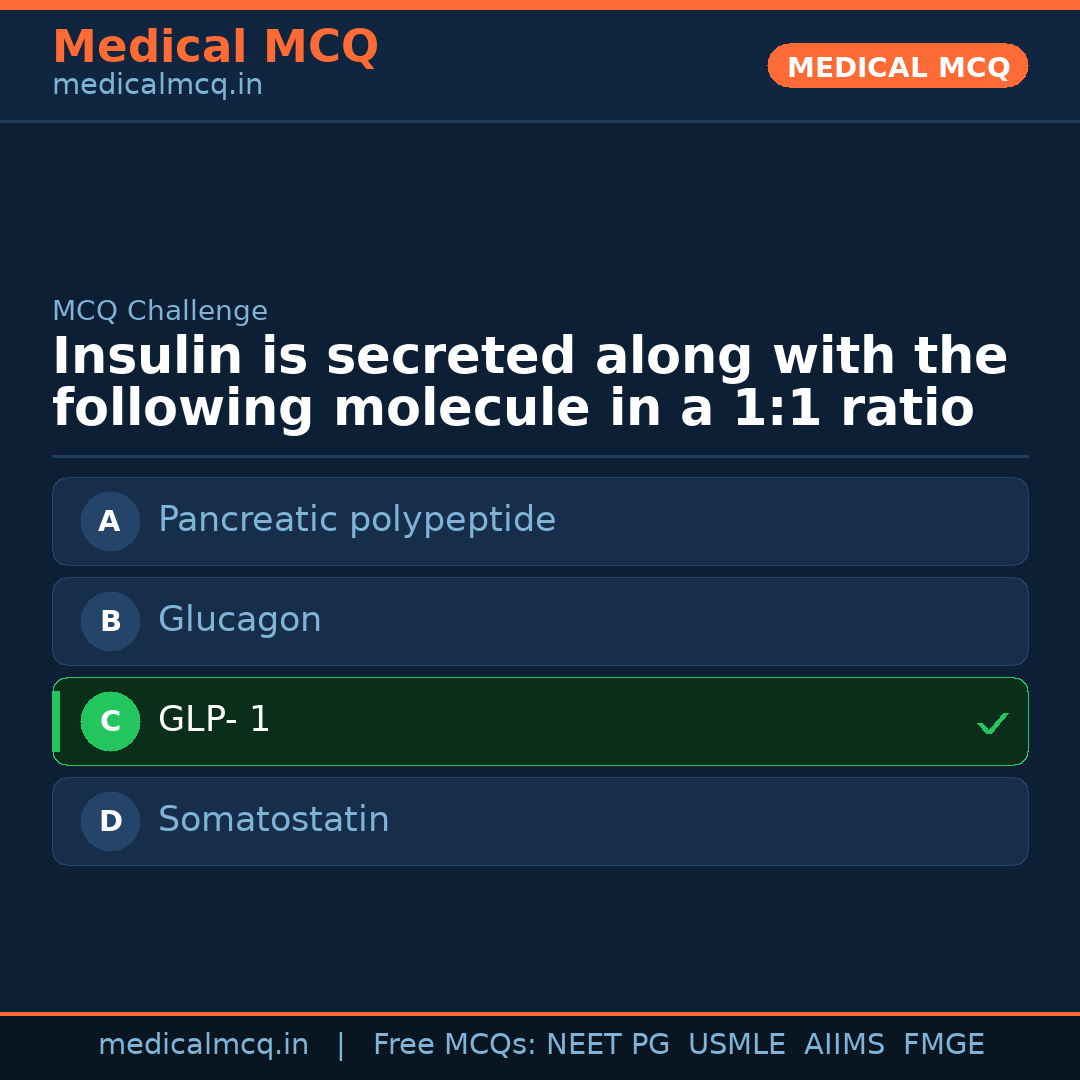The height and width of the screenshot is (1080, 1080).
Task: Click the insulin question heading text
Action: (x=529, y=383)
